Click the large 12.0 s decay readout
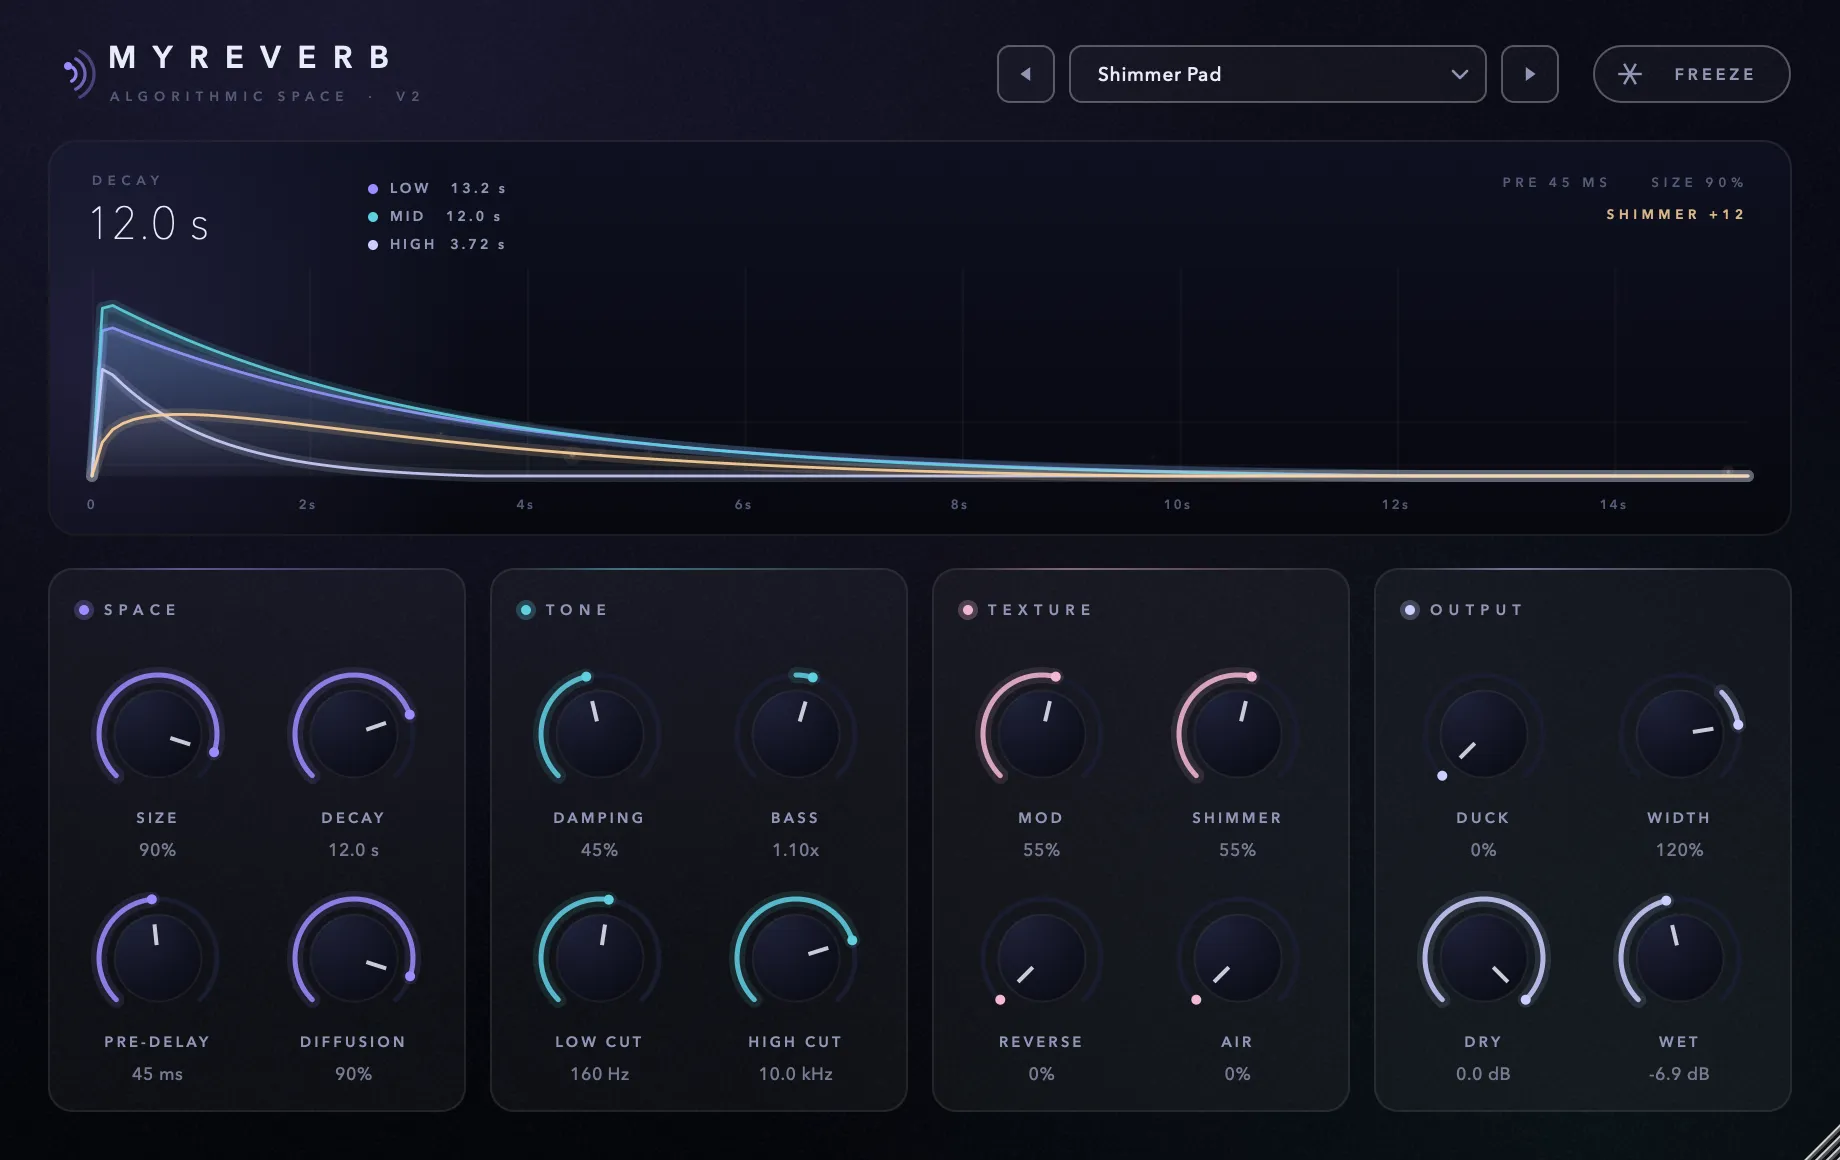Viewport: 1840px width, 1160px height. (x=149, y=223)
